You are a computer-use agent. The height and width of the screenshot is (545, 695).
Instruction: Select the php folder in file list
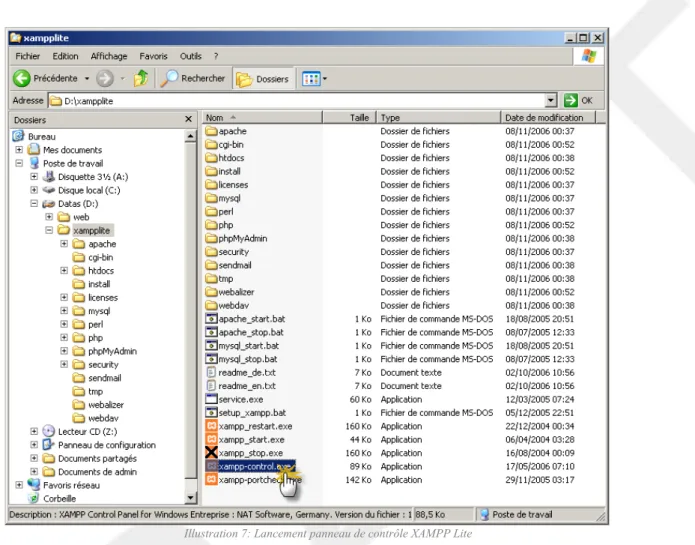click(219, 225)
